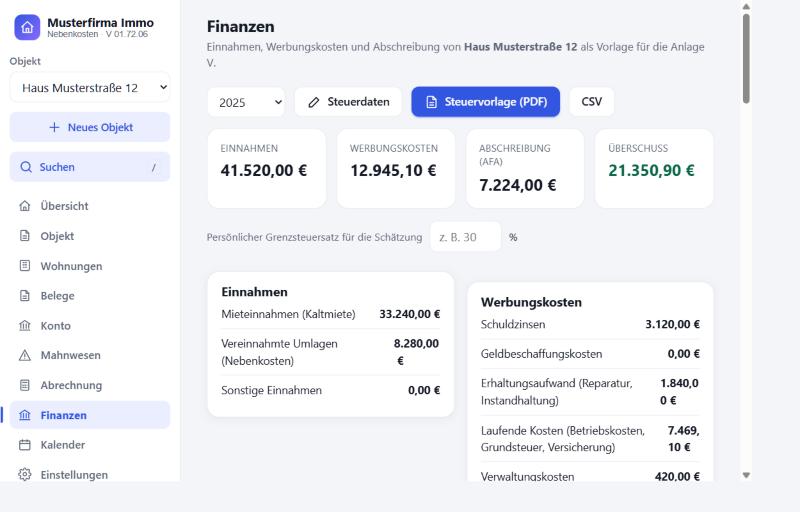This screenshot has width=800, height=512.
Task: Click the Grenzsteuersatz input field z. B. 30
Action: pyautogui.click(x=466, y=237)
